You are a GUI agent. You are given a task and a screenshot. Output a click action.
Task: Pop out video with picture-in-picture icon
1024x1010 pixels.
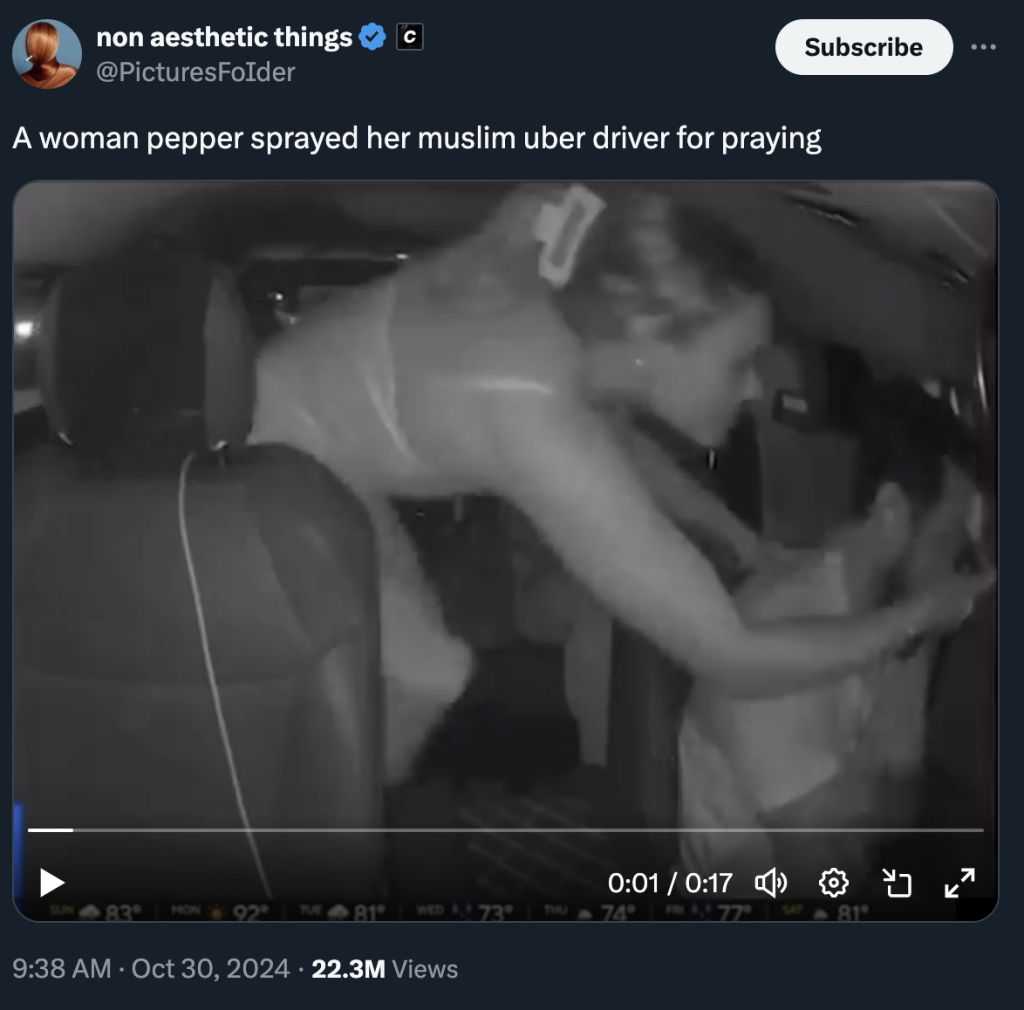pos(896,883)
